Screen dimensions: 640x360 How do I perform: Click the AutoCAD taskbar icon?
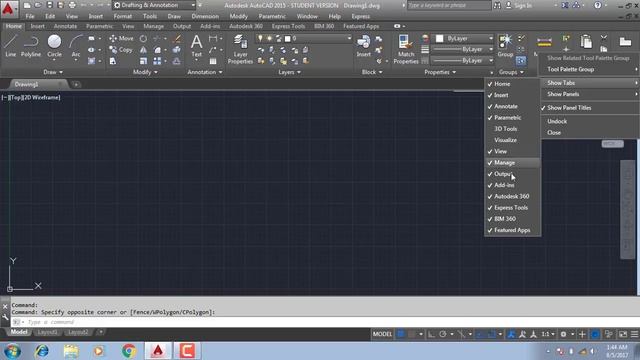(158, 351)
